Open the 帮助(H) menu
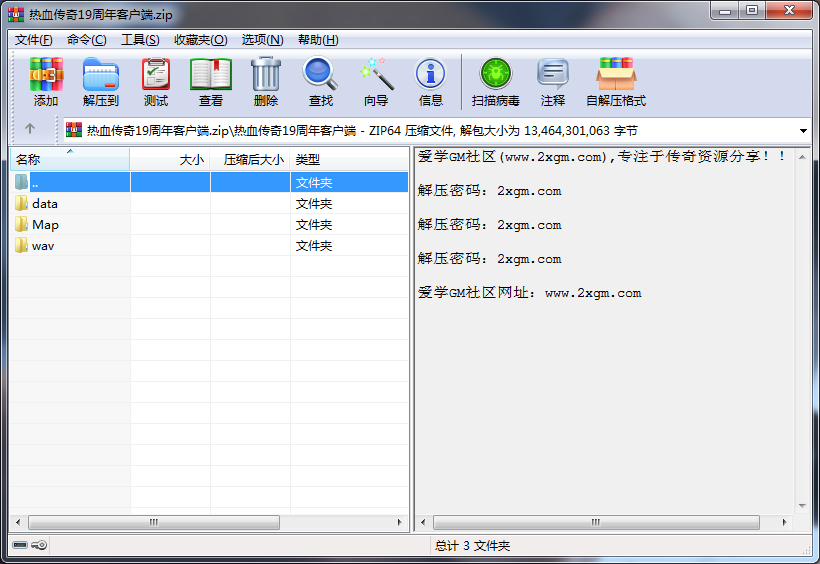 pos(318,40)
